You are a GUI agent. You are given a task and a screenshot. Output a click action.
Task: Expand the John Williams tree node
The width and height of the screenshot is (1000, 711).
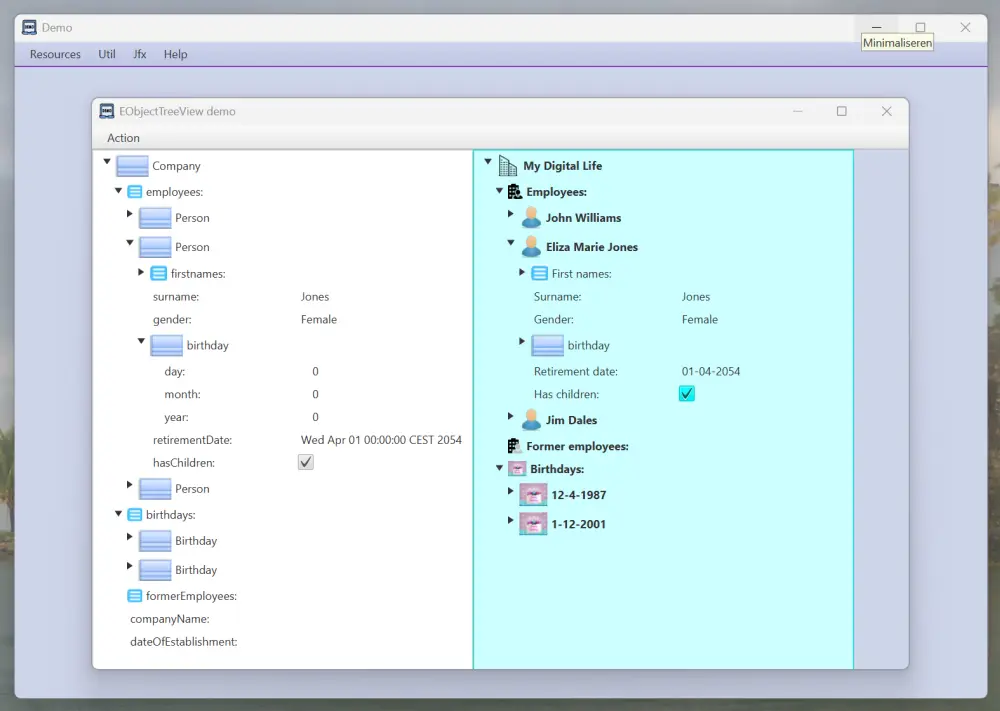point(510,214)
